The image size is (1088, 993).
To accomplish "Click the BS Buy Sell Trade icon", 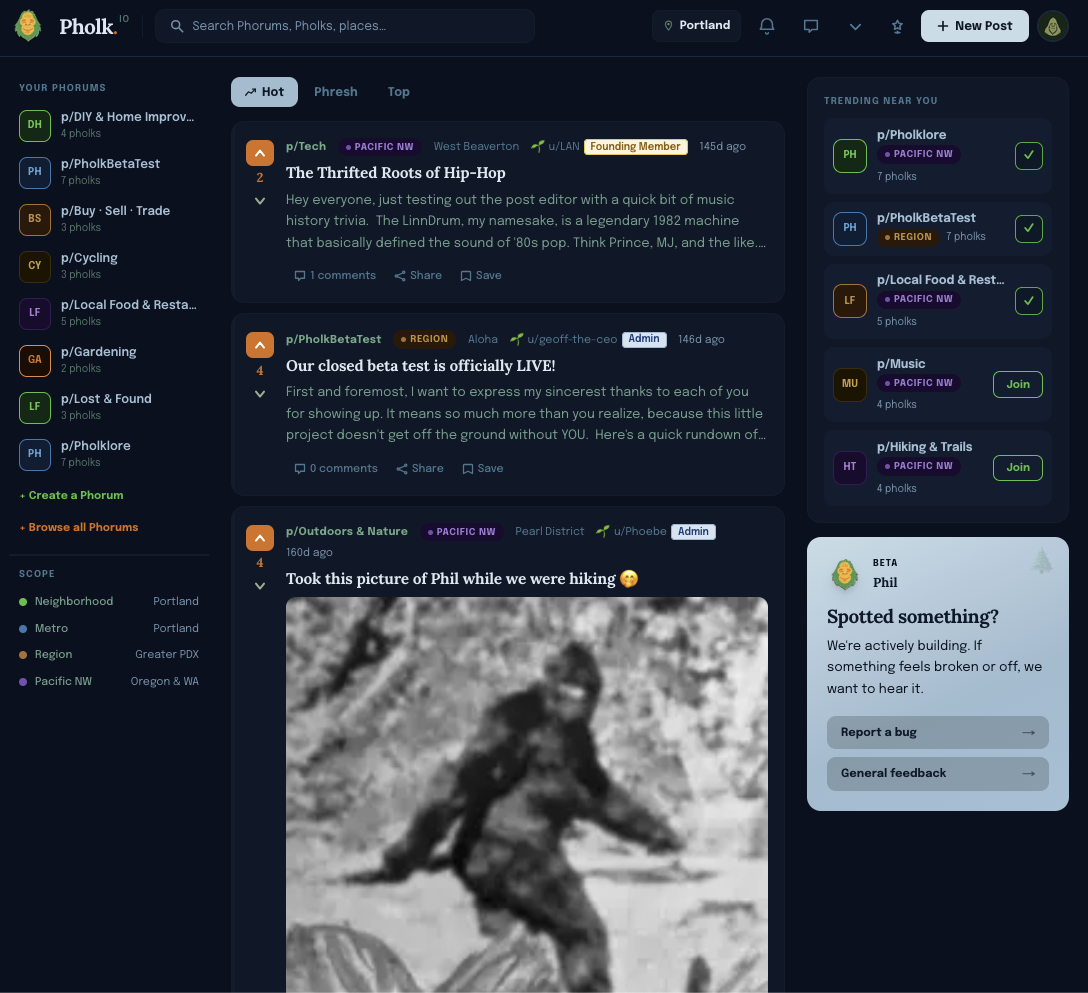I will [x=35, y=219].
